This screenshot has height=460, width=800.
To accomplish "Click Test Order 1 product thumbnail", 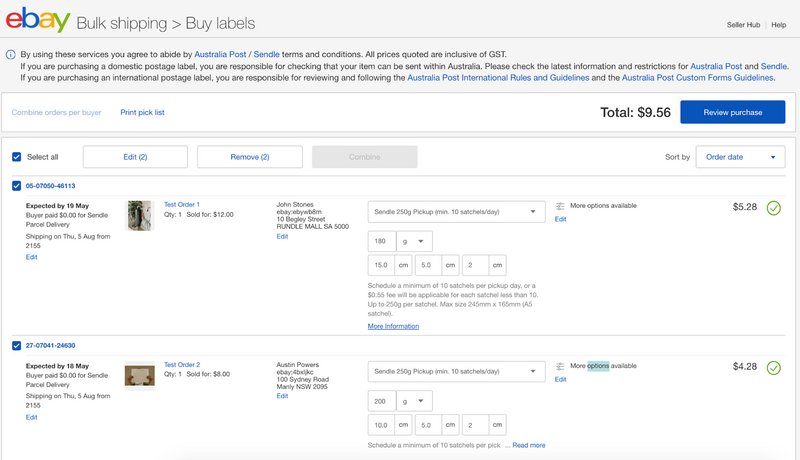I will (140, 216).
